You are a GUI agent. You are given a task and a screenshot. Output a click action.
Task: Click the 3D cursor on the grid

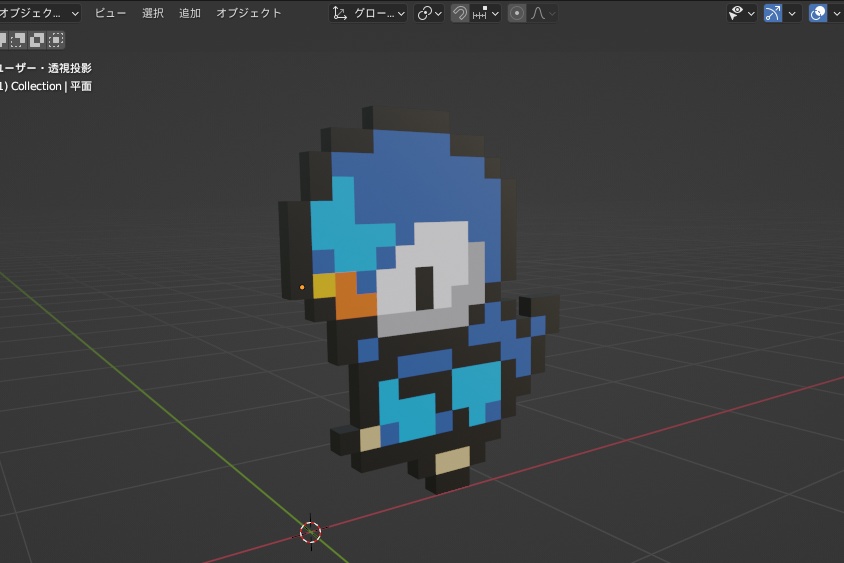click(x=311, y=532)
